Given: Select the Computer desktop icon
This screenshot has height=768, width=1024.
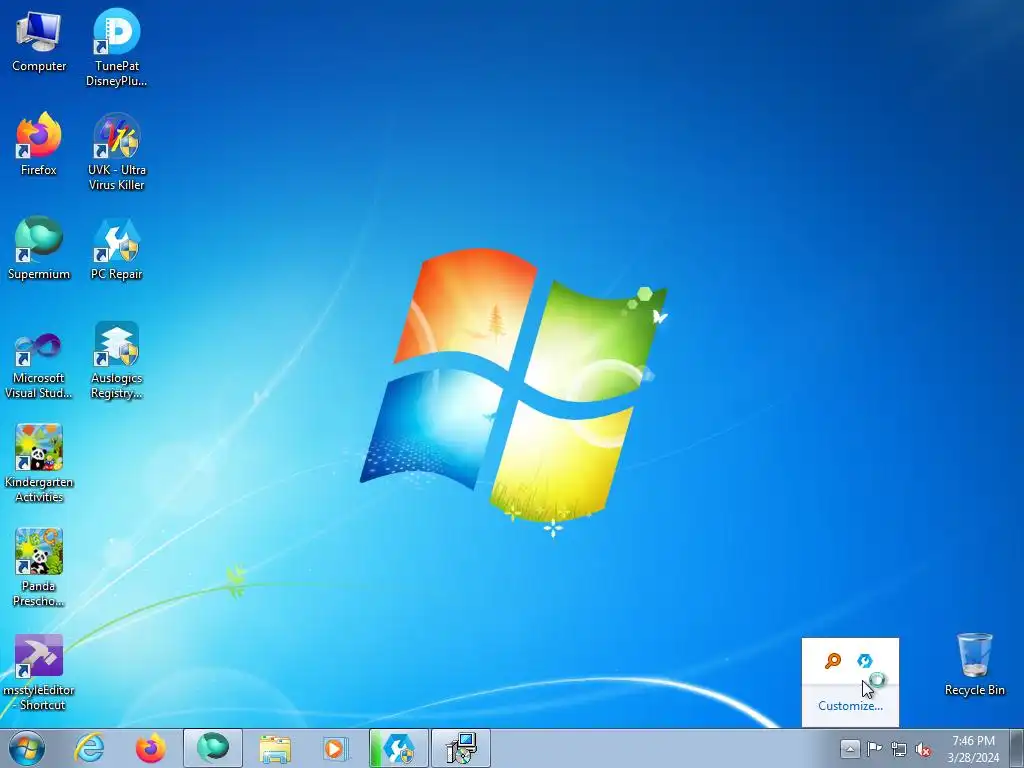Looking at the screenshot, I should click(x=39, y=40).
